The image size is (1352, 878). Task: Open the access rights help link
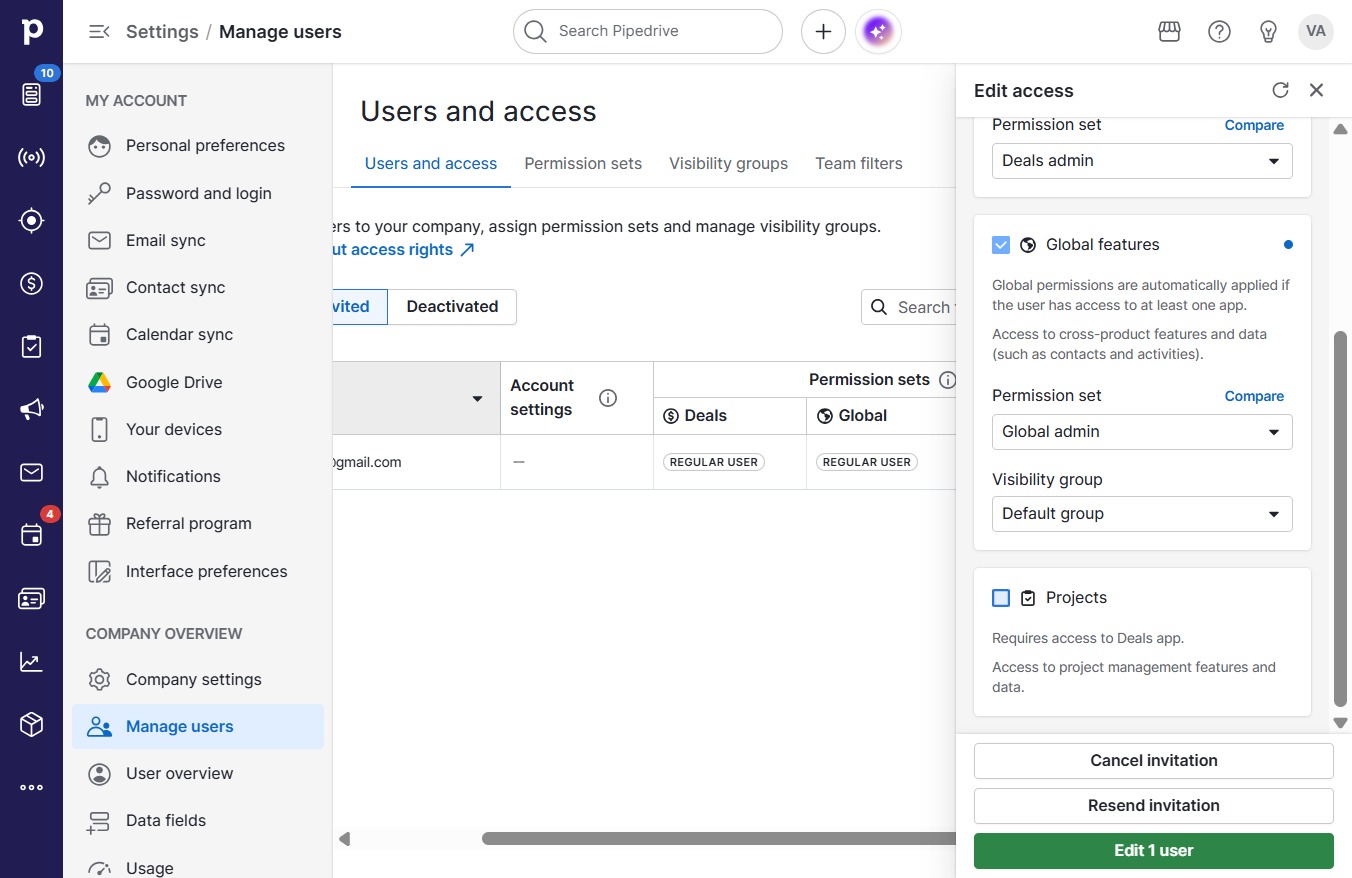(x=404, y=250)
